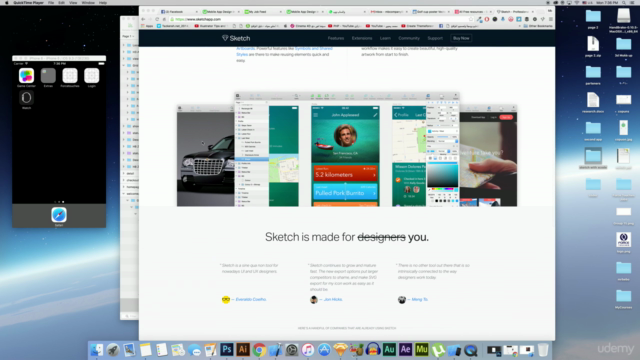This screenshot has height=360, width=640.
Task: Open Adobe Audition in the Dock
Action: (x=389, y=350)
